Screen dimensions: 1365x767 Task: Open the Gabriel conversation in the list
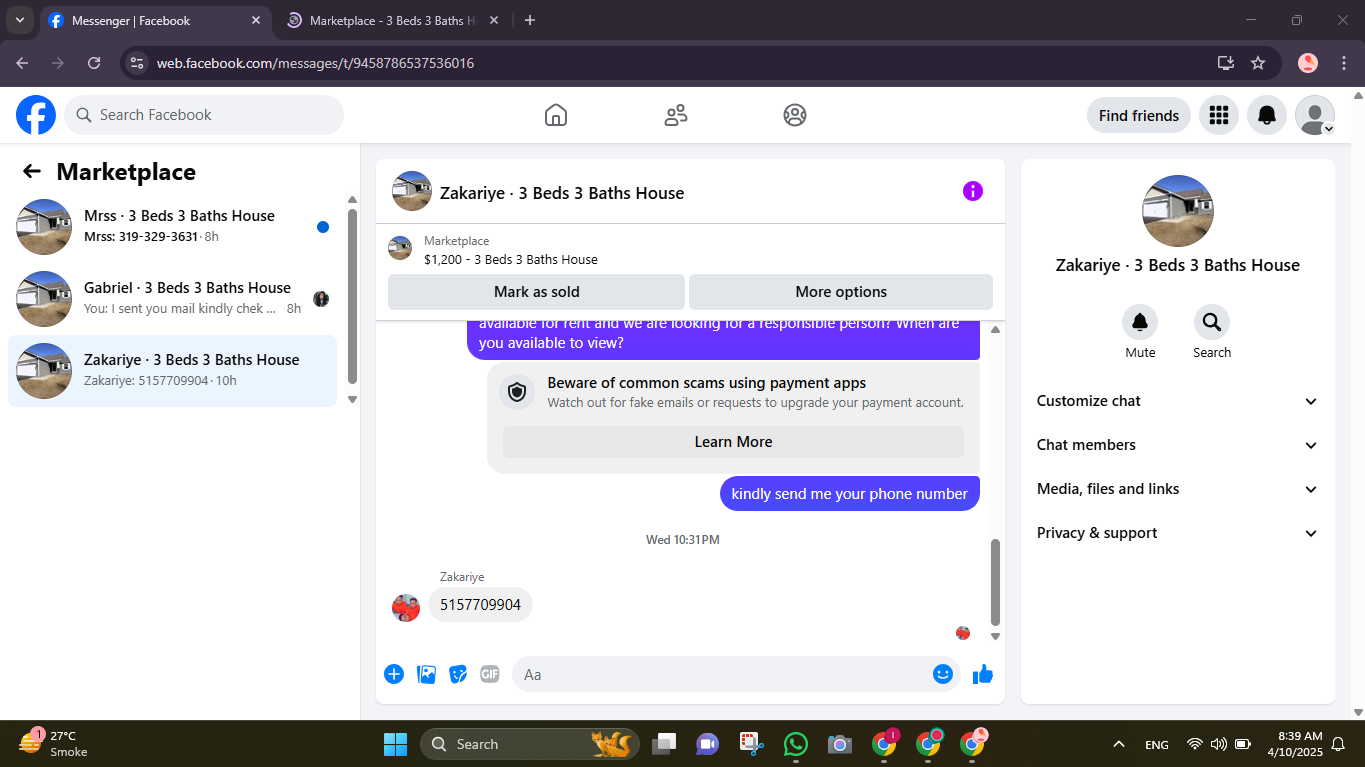(172, 299)
